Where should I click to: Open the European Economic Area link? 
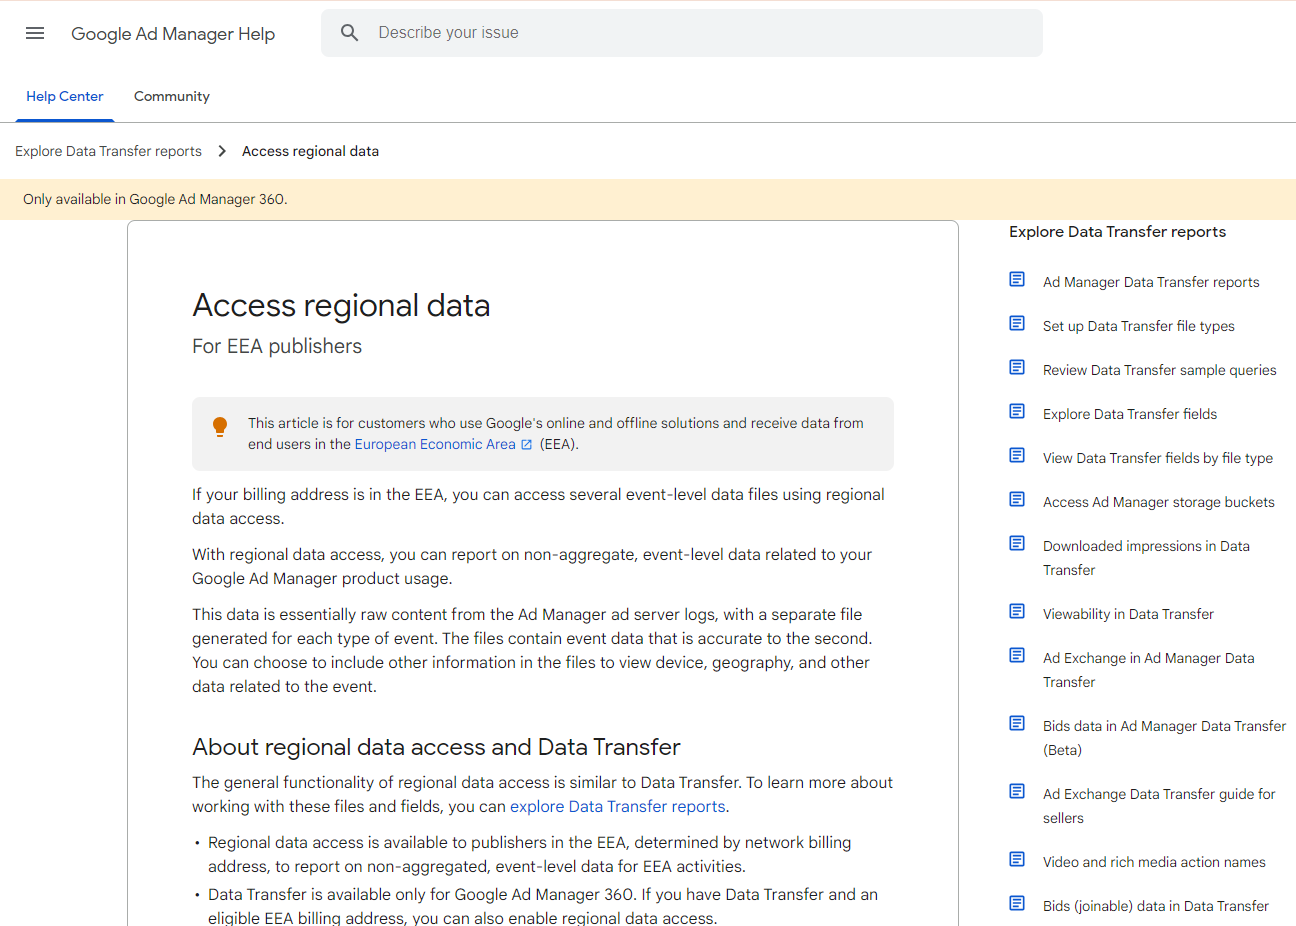(x=435, y=444)
